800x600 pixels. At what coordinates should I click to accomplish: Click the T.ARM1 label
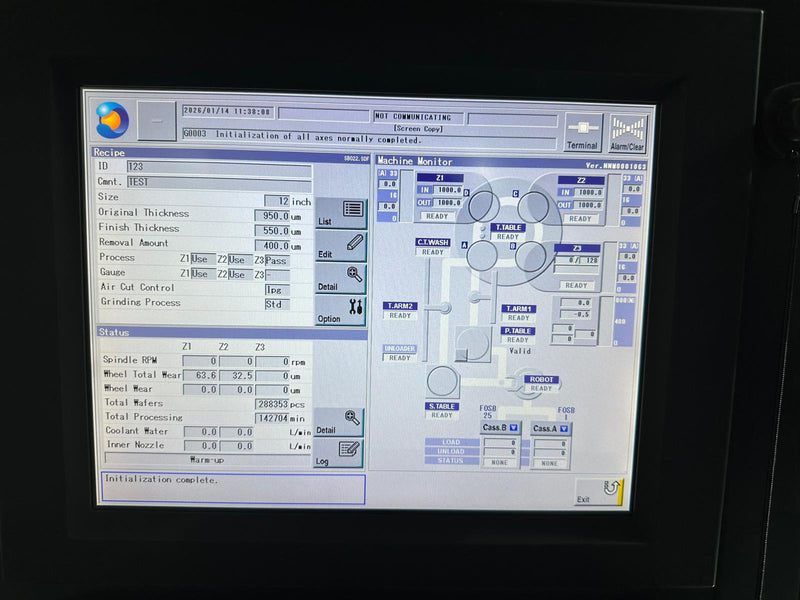[x=518, y=309]
